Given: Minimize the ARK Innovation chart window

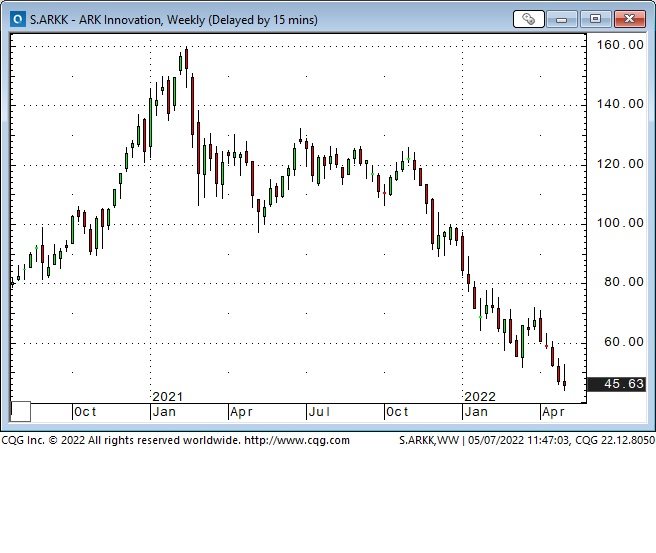Looking at the screenshot, I should click(561, 19).
